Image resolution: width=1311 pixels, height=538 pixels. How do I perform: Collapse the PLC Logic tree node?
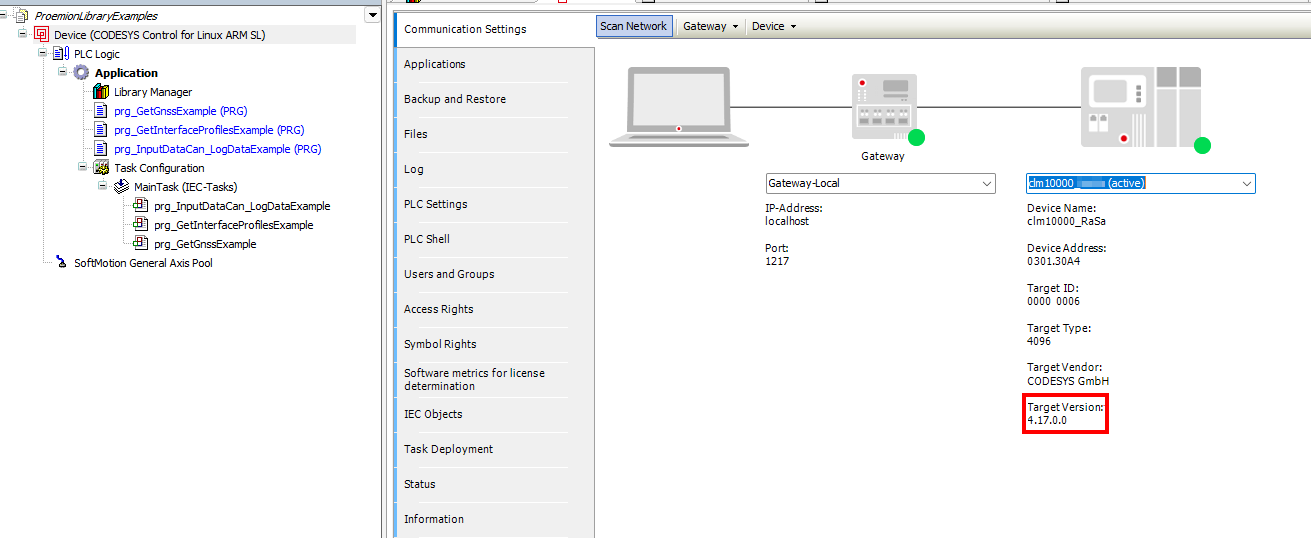tap(43, 53)
